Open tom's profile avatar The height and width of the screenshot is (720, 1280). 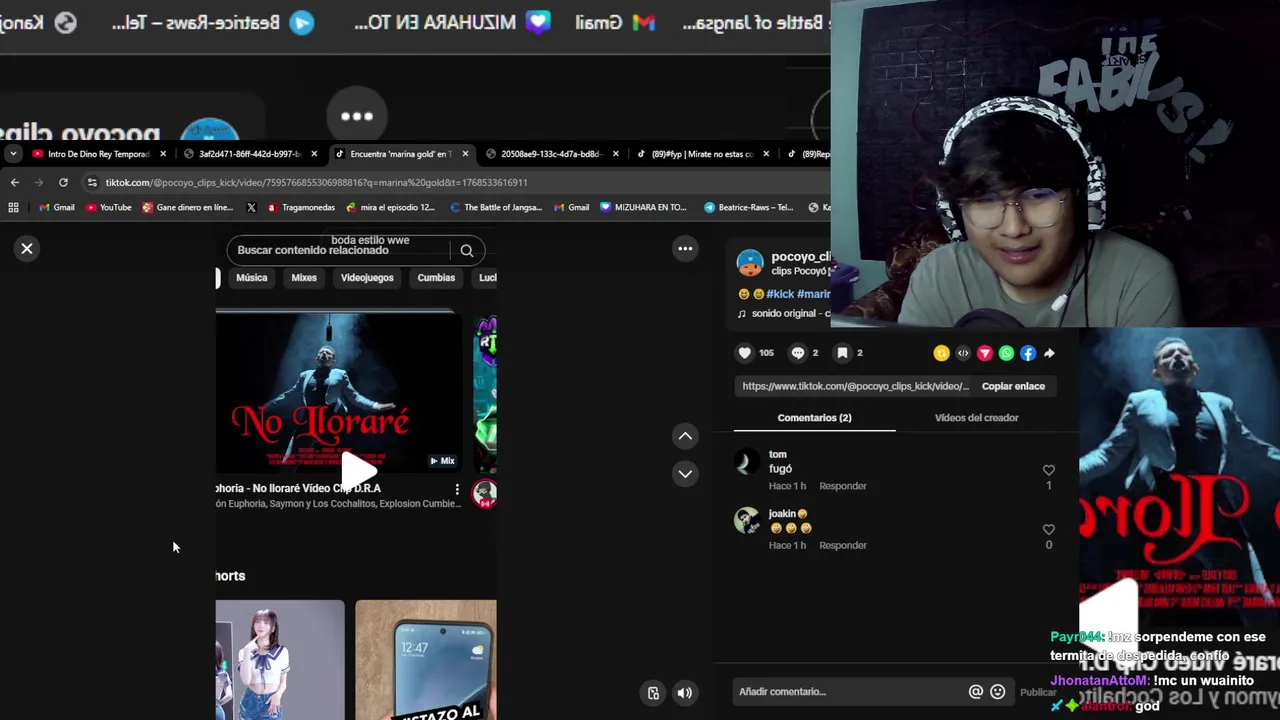747,462
